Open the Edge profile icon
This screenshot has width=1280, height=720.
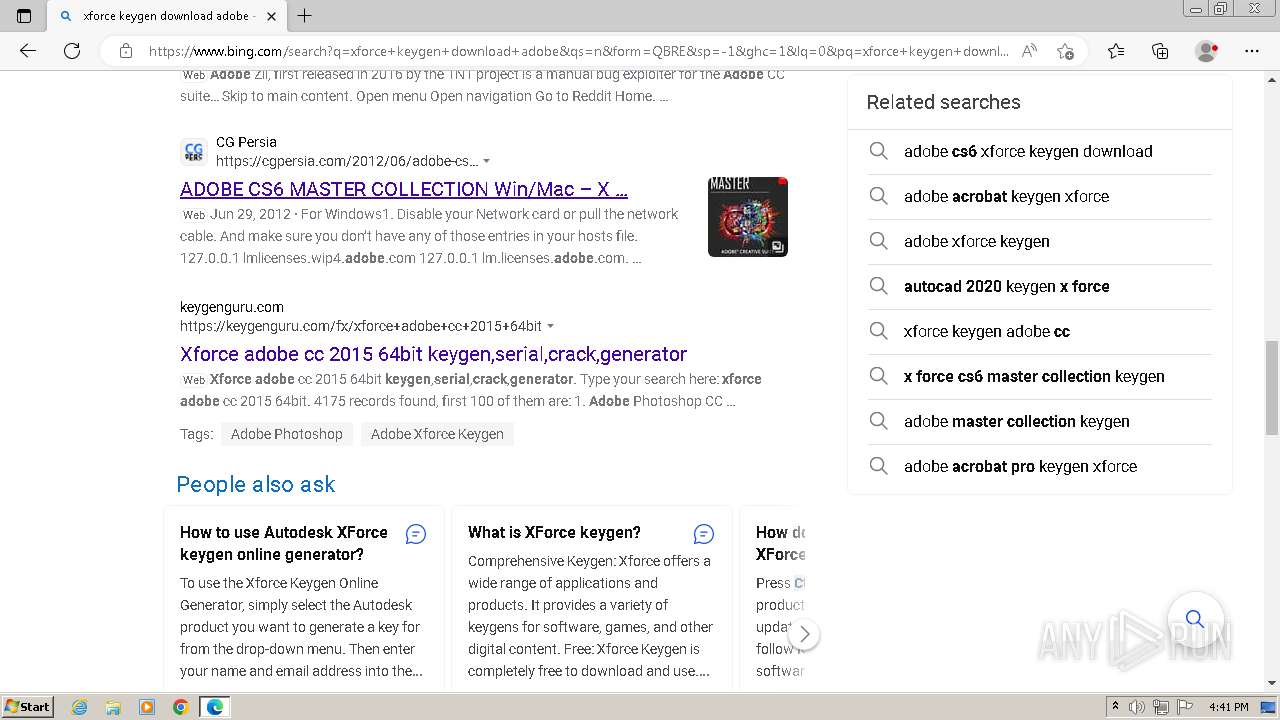[1206, 51]
